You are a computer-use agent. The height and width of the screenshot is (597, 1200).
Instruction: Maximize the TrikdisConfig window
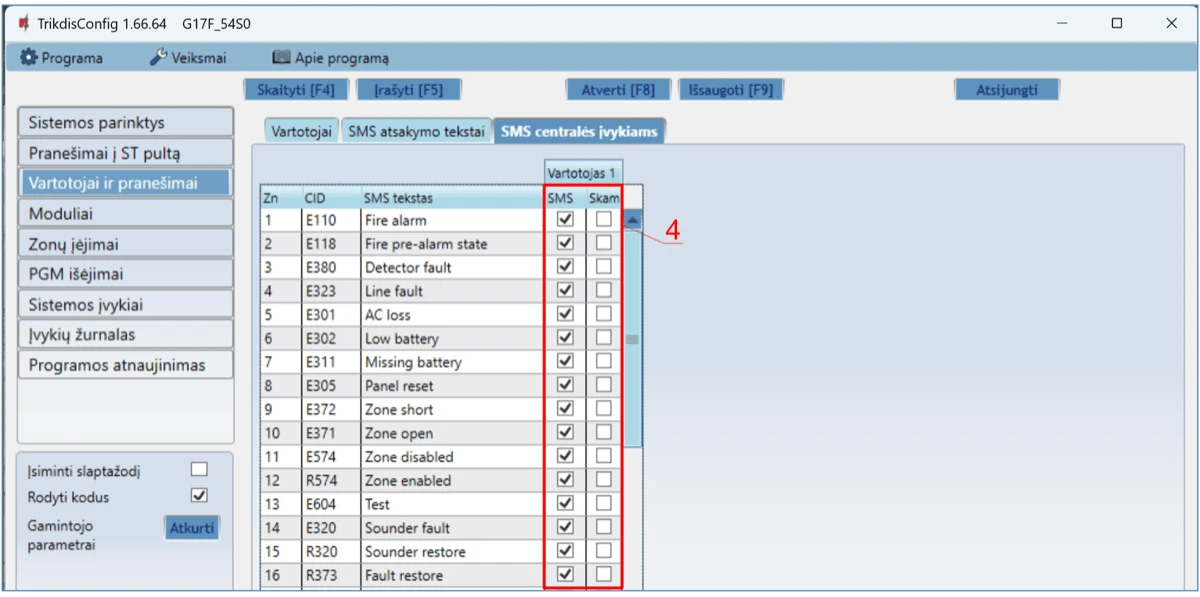pyautogui.click(x=1117, y=24)
